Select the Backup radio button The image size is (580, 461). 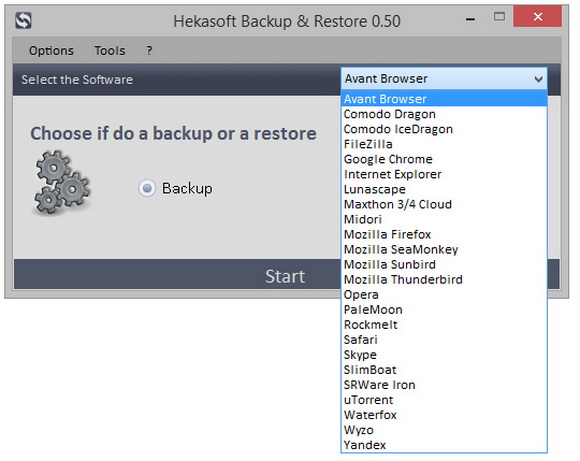[147, 188]
